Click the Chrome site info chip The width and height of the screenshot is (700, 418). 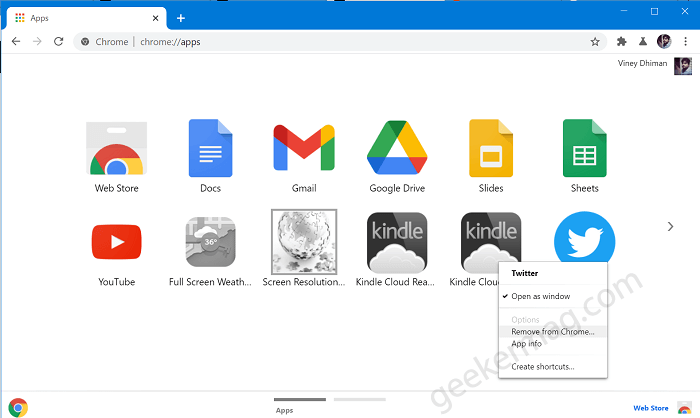[x=104, y=42]
